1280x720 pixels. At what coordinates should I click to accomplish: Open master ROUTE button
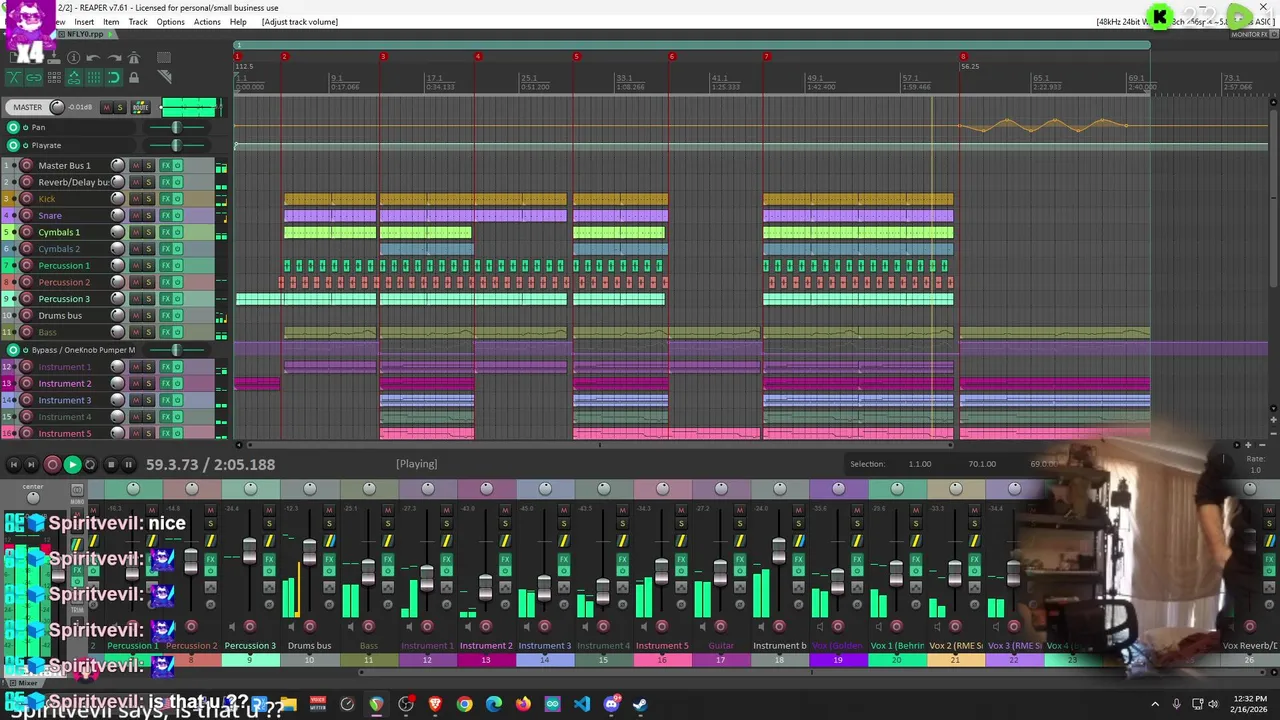click(x=141, y=107)
